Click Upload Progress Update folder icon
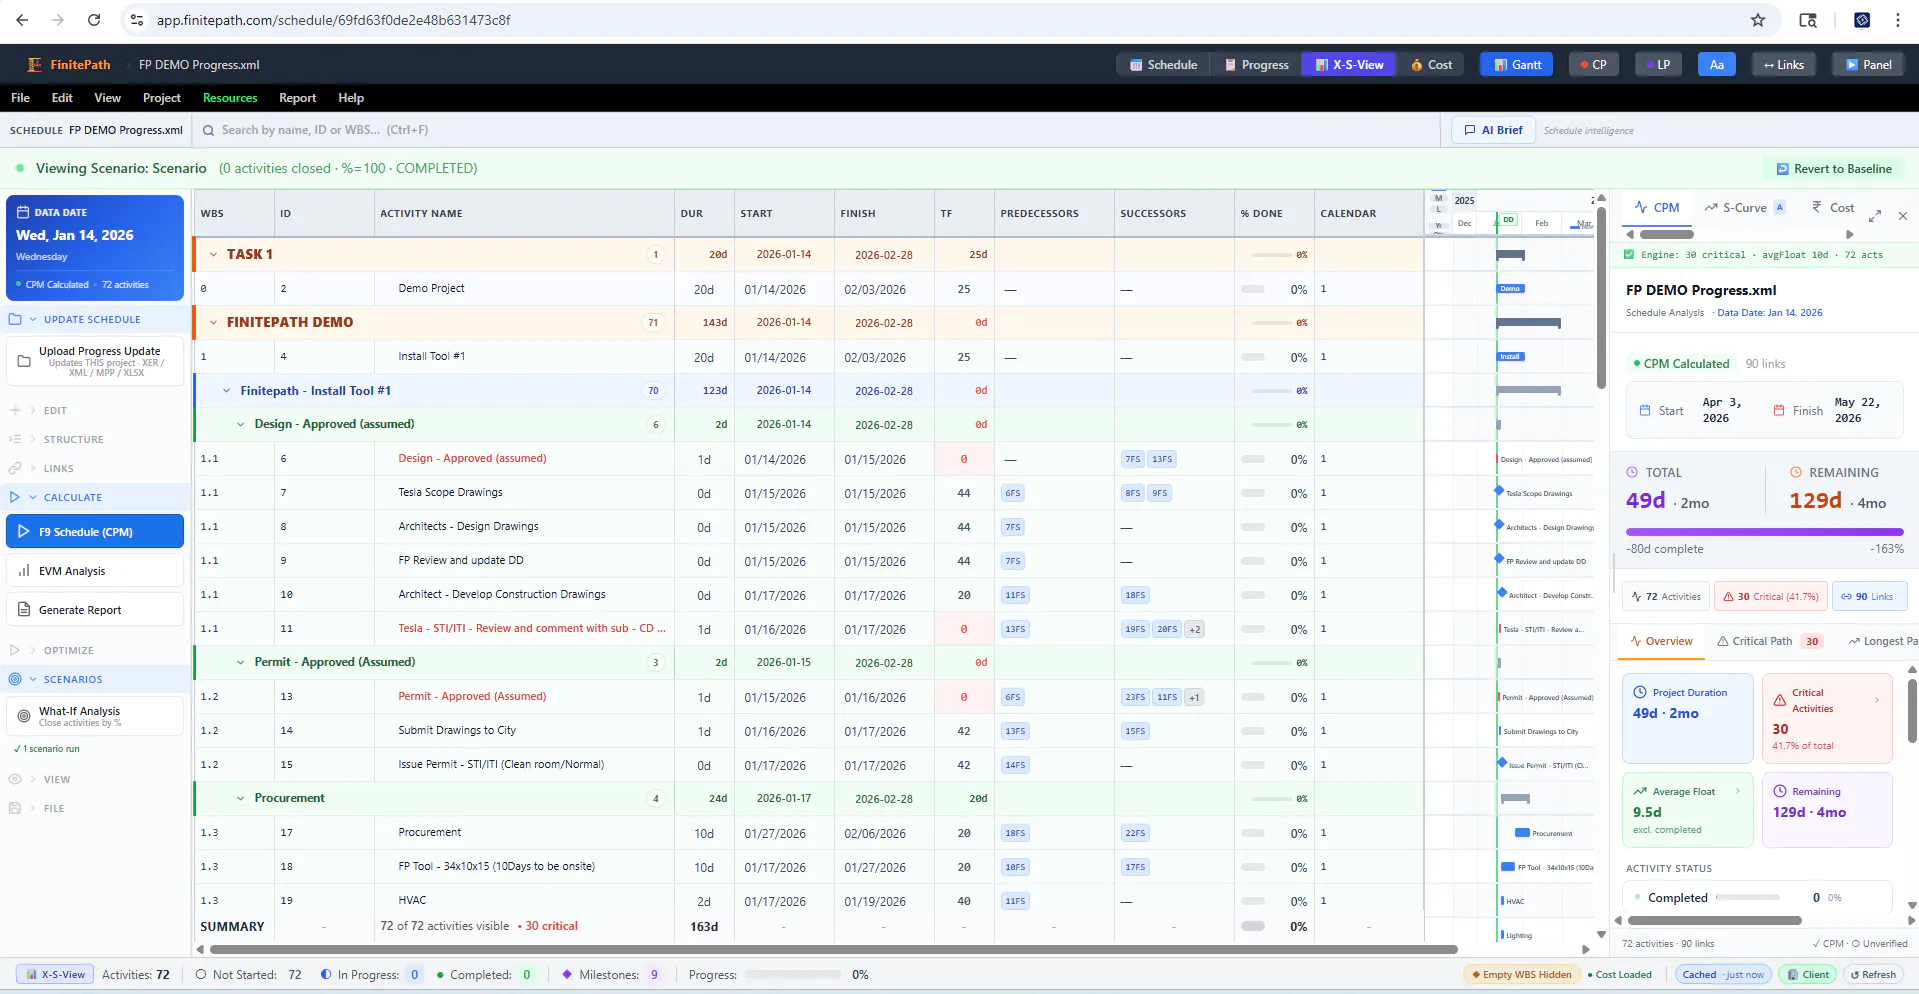 [24, 362]
